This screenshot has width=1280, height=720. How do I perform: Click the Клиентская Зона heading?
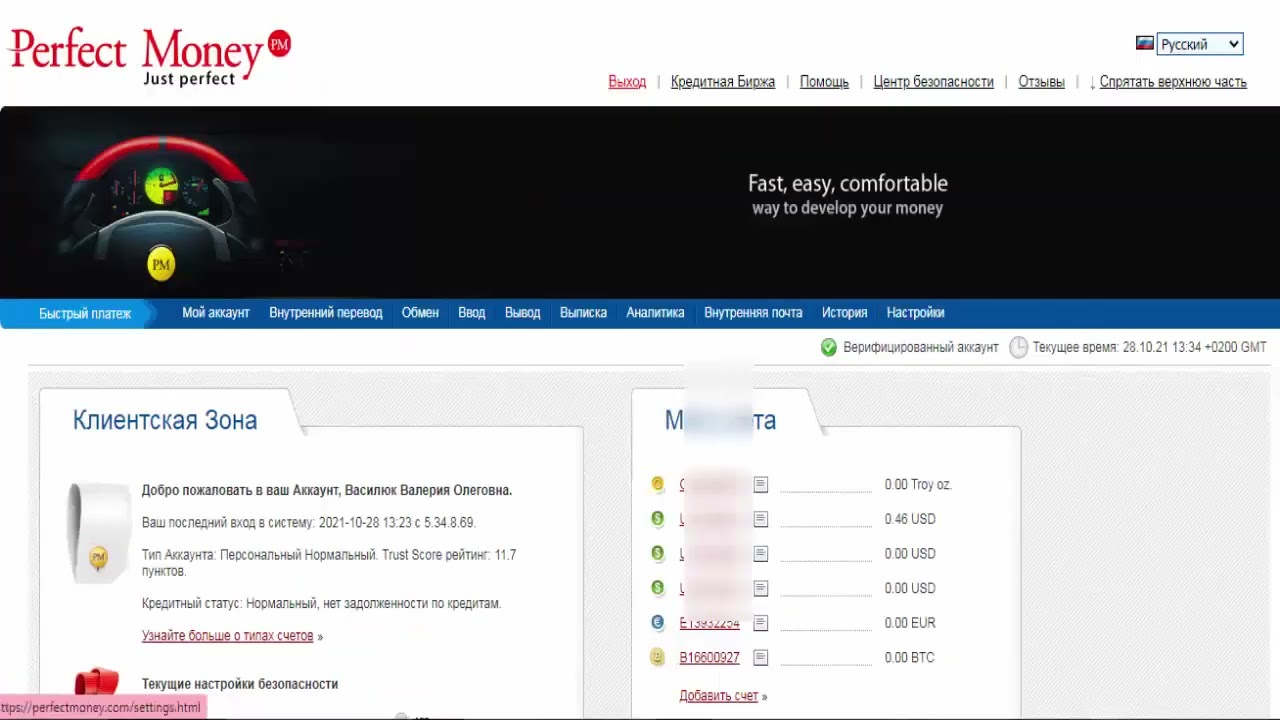[x=165, y=420]
